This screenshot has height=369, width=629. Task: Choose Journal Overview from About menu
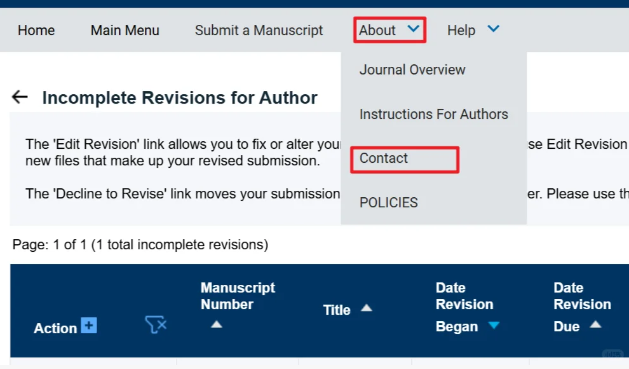pyautogui.click(x=412, y=70)
